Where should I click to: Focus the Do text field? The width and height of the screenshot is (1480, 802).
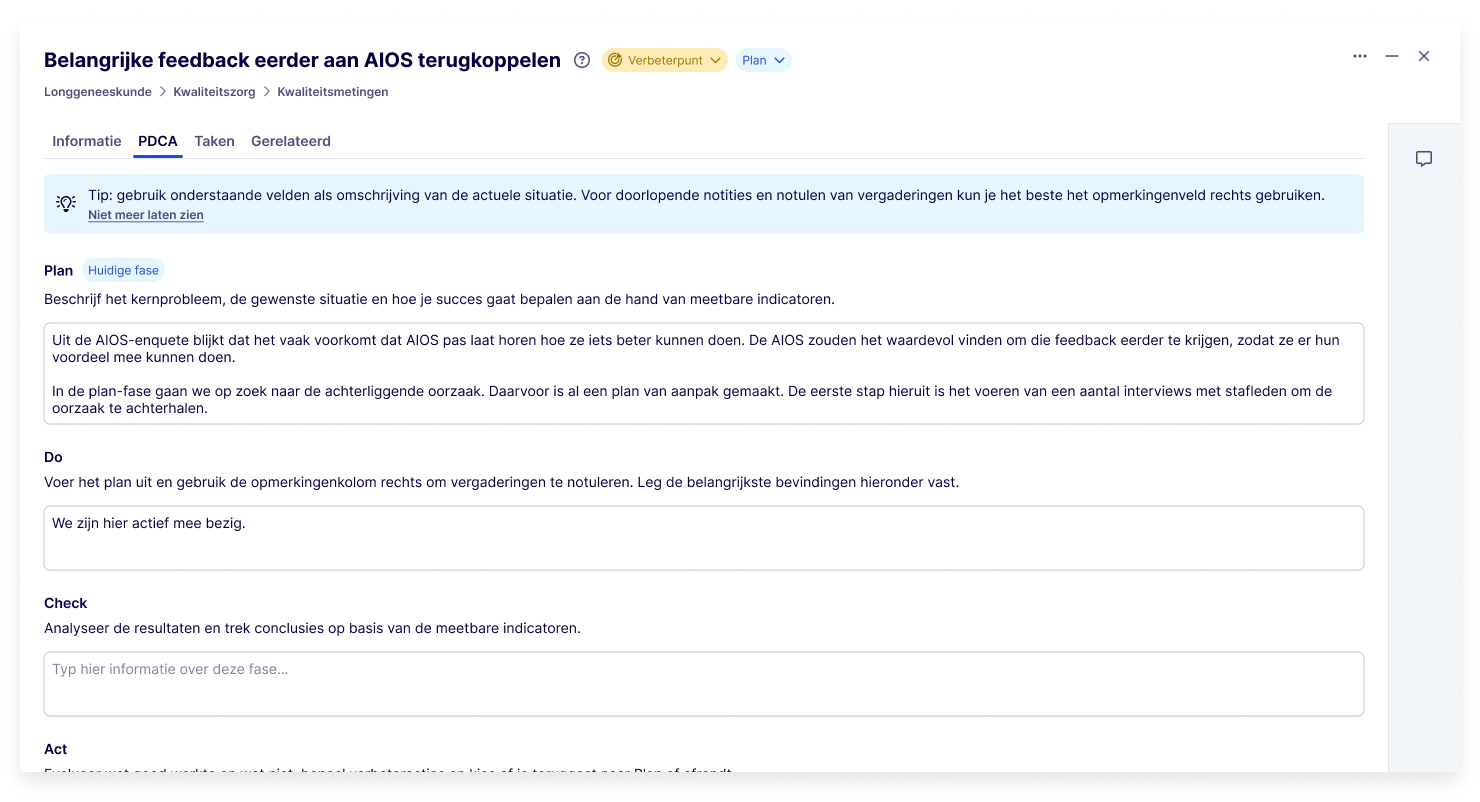point(703,538)
